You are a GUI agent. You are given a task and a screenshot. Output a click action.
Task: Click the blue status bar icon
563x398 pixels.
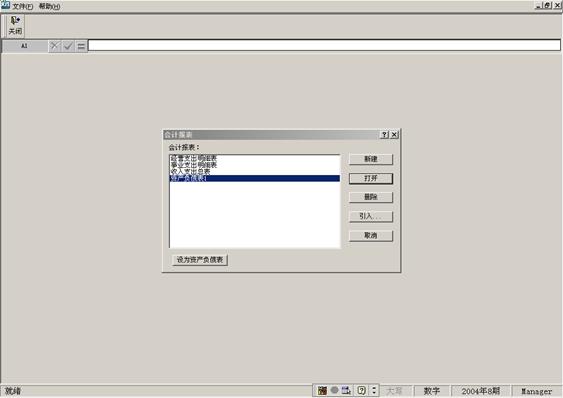point(346,390)
